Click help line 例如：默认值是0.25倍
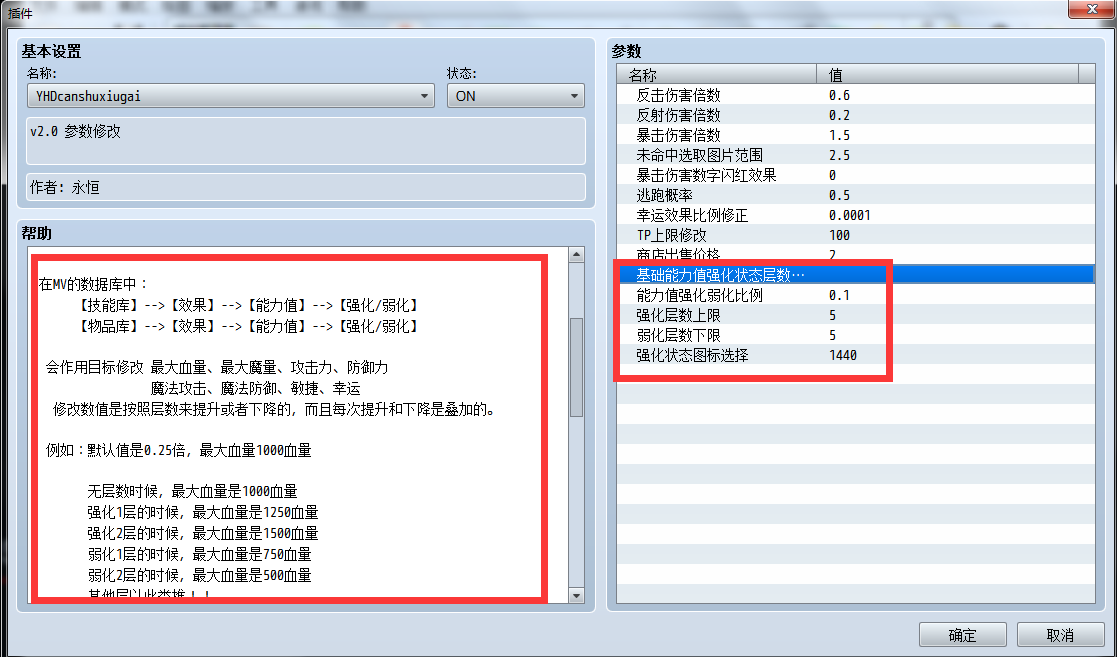This screenshot has width=1117, height=657. (x=178, y=450)
